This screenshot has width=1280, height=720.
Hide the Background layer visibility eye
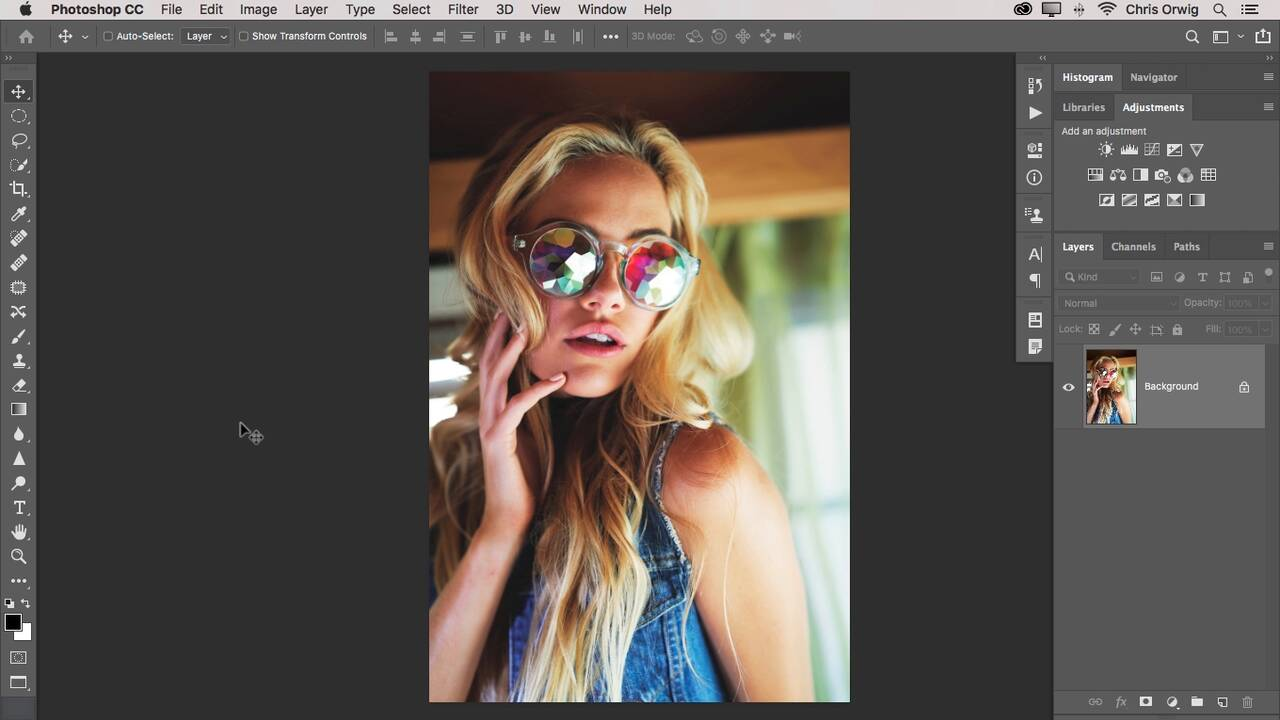tap(1068, 387)
